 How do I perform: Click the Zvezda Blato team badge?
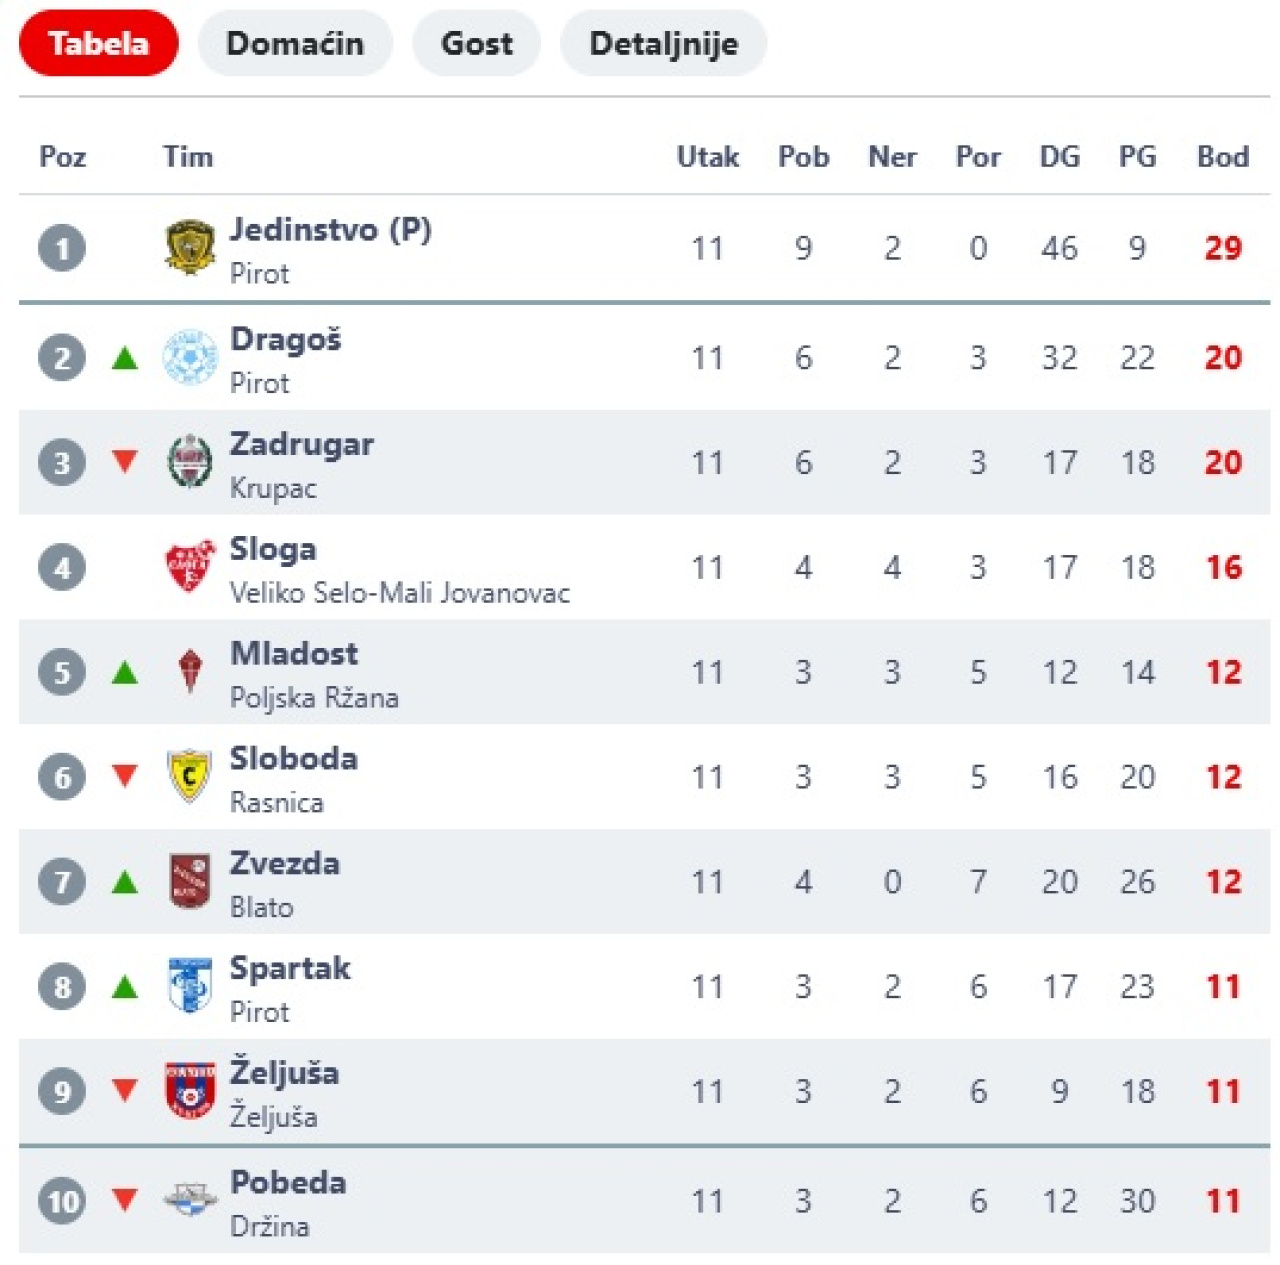(189, 881)
